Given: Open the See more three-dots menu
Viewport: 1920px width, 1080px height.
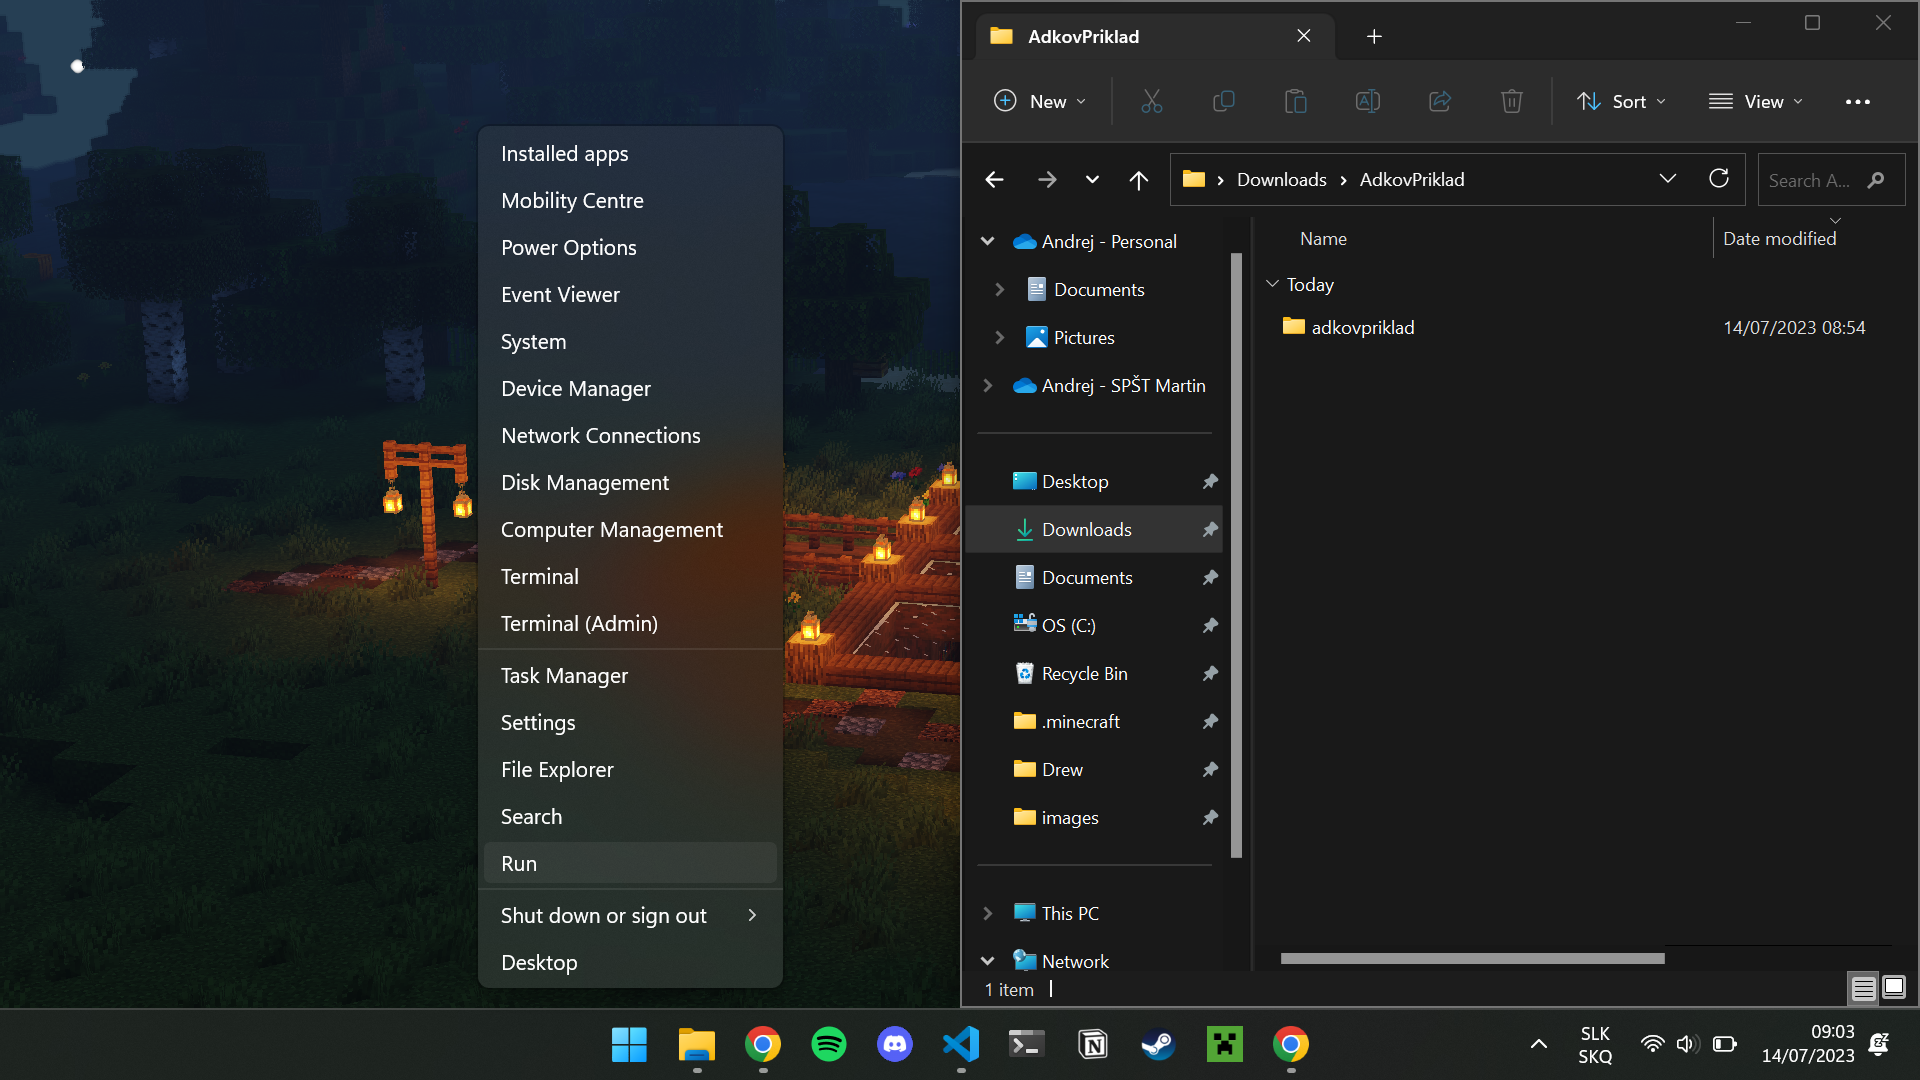Looking at the screenshot, I should coord(1857,101).
